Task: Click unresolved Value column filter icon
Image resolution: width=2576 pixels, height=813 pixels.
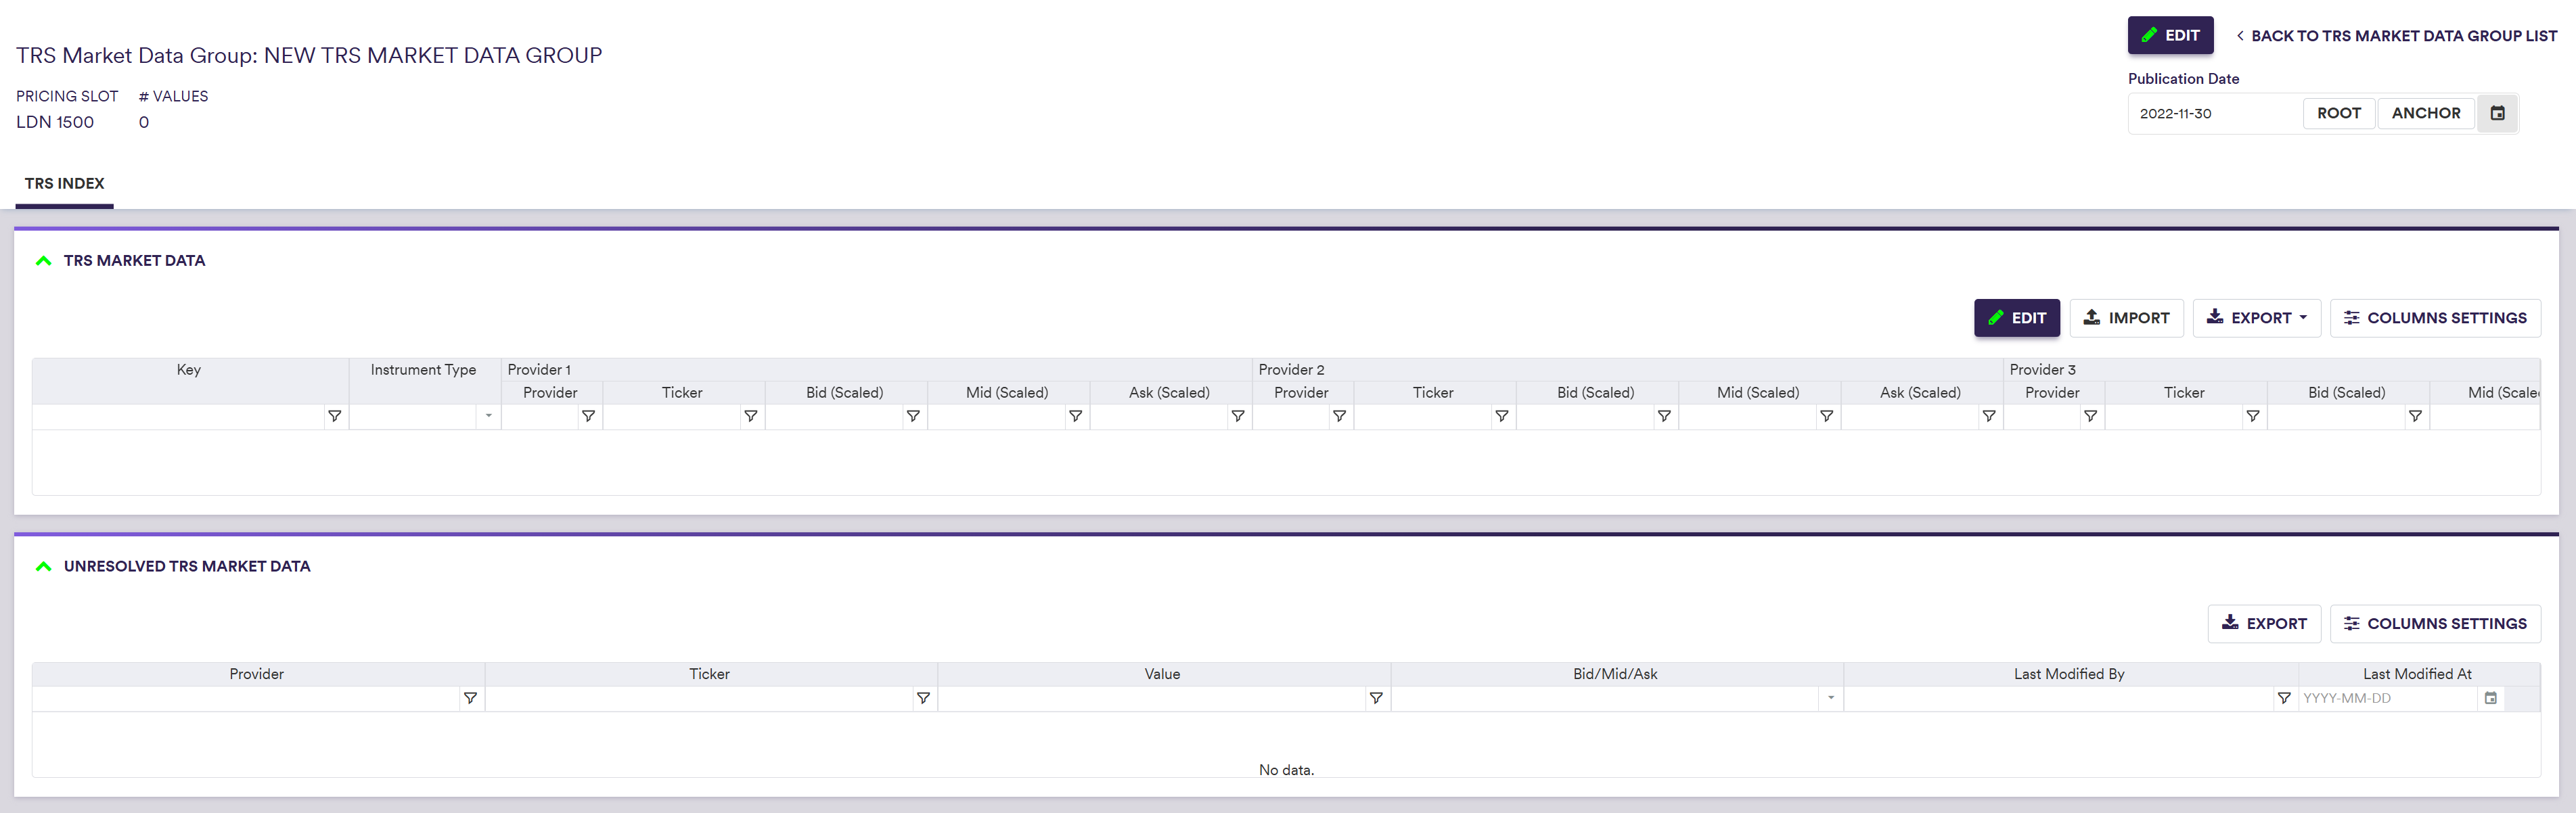Action: click(1376, 698)
